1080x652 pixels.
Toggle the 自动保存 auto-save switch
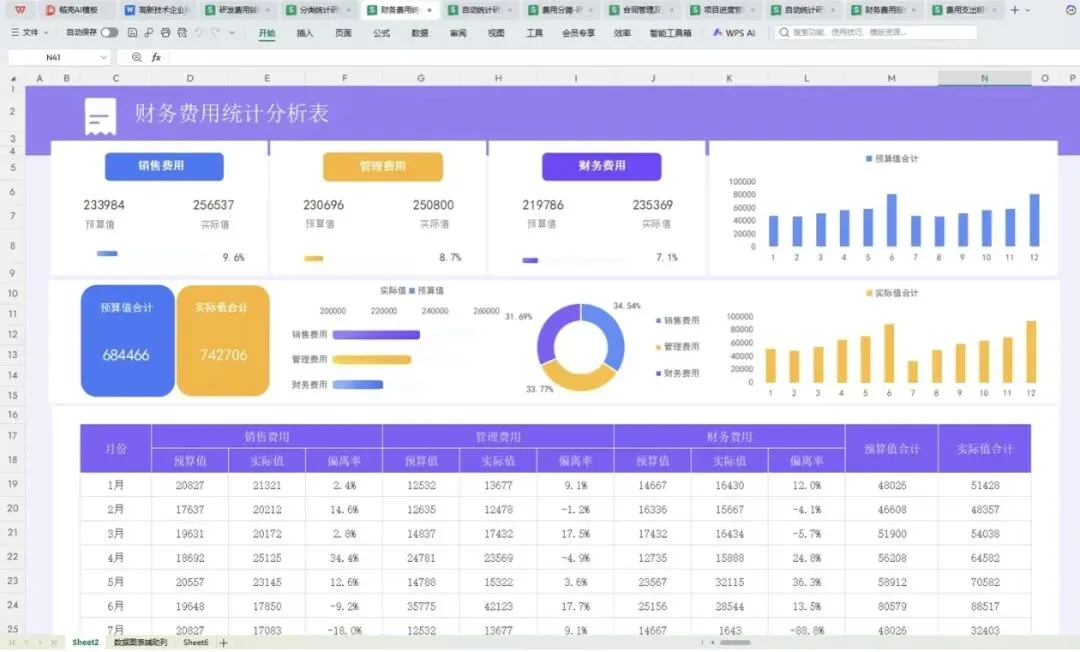tap(109, 32)
